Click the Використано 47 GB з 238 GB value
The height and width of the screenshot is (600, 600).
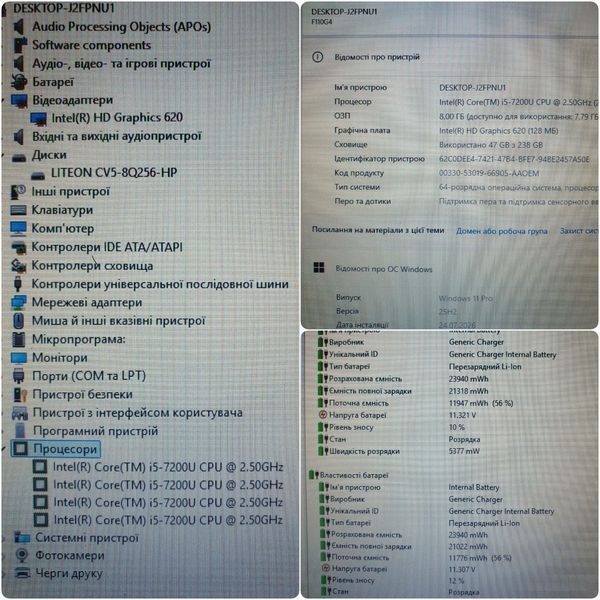491,145
